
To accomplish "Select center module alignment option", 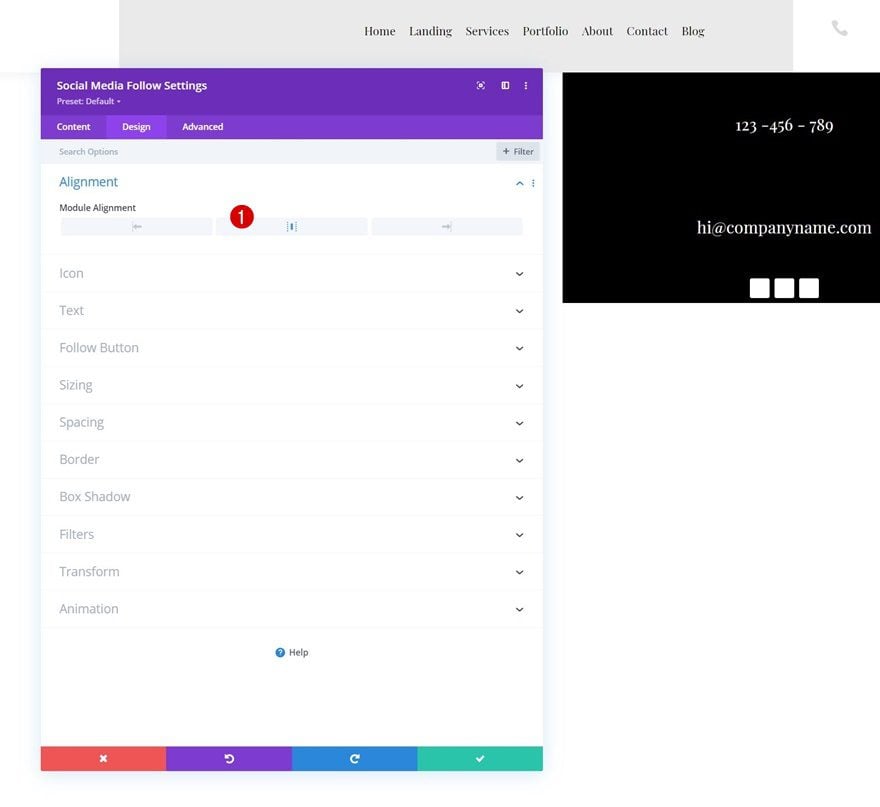I will (x=292, y=227).
